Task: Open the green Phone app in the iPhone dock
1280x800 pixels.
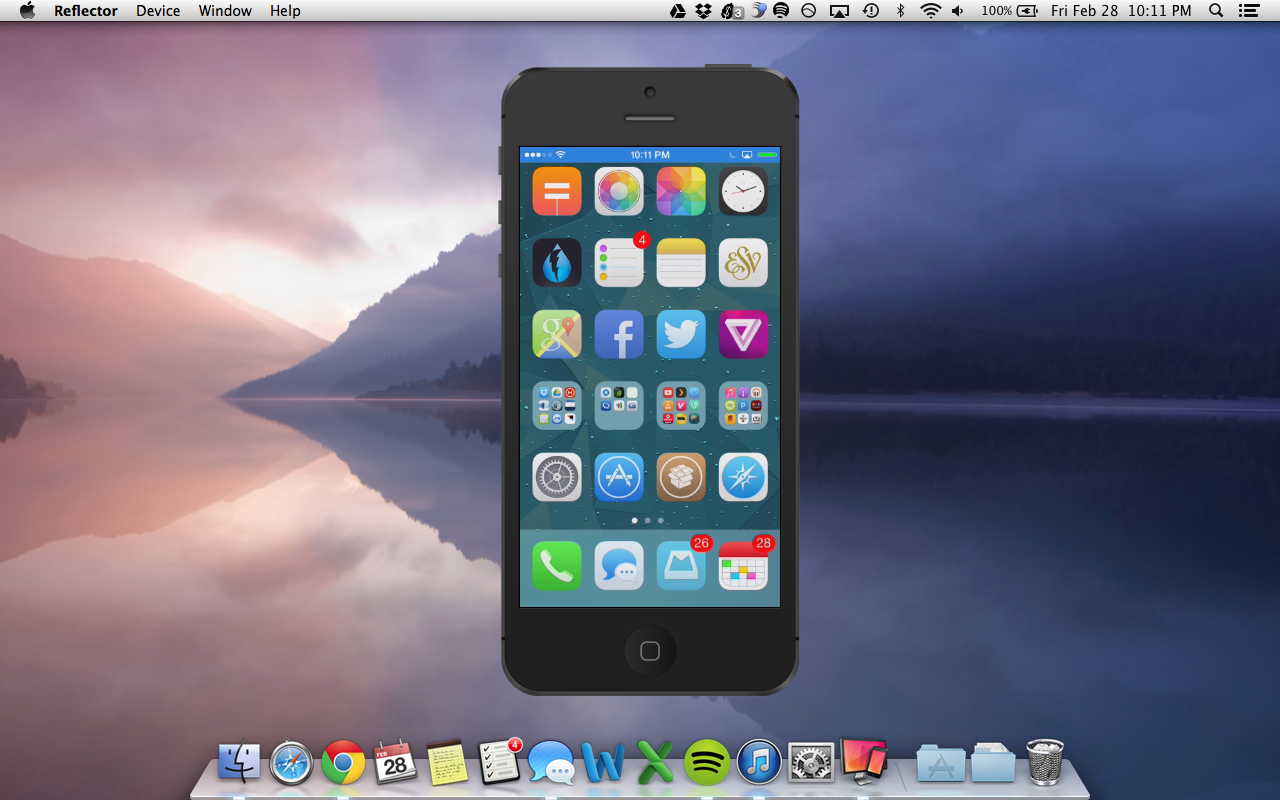Action: (x=557, y=566)
